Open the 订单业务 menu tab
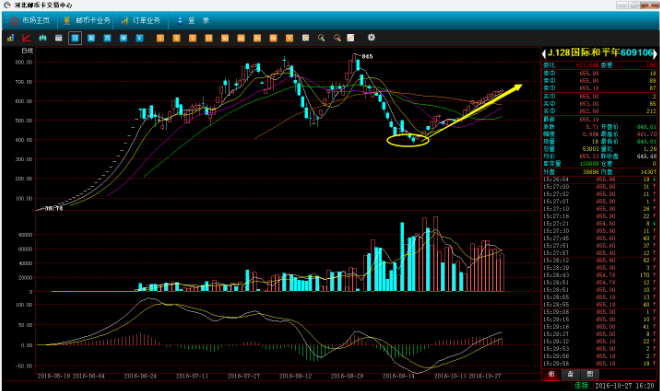Screen dimensions: 660x391 pyautogui.click(x=141, y=20)
